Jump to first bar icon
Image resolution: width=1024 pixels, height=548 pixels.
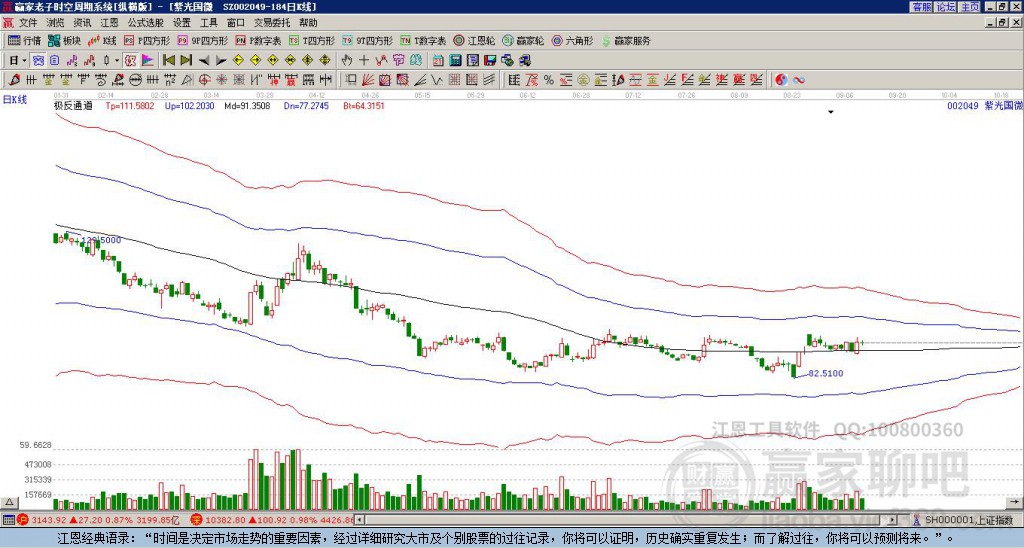tap(169, 60)
